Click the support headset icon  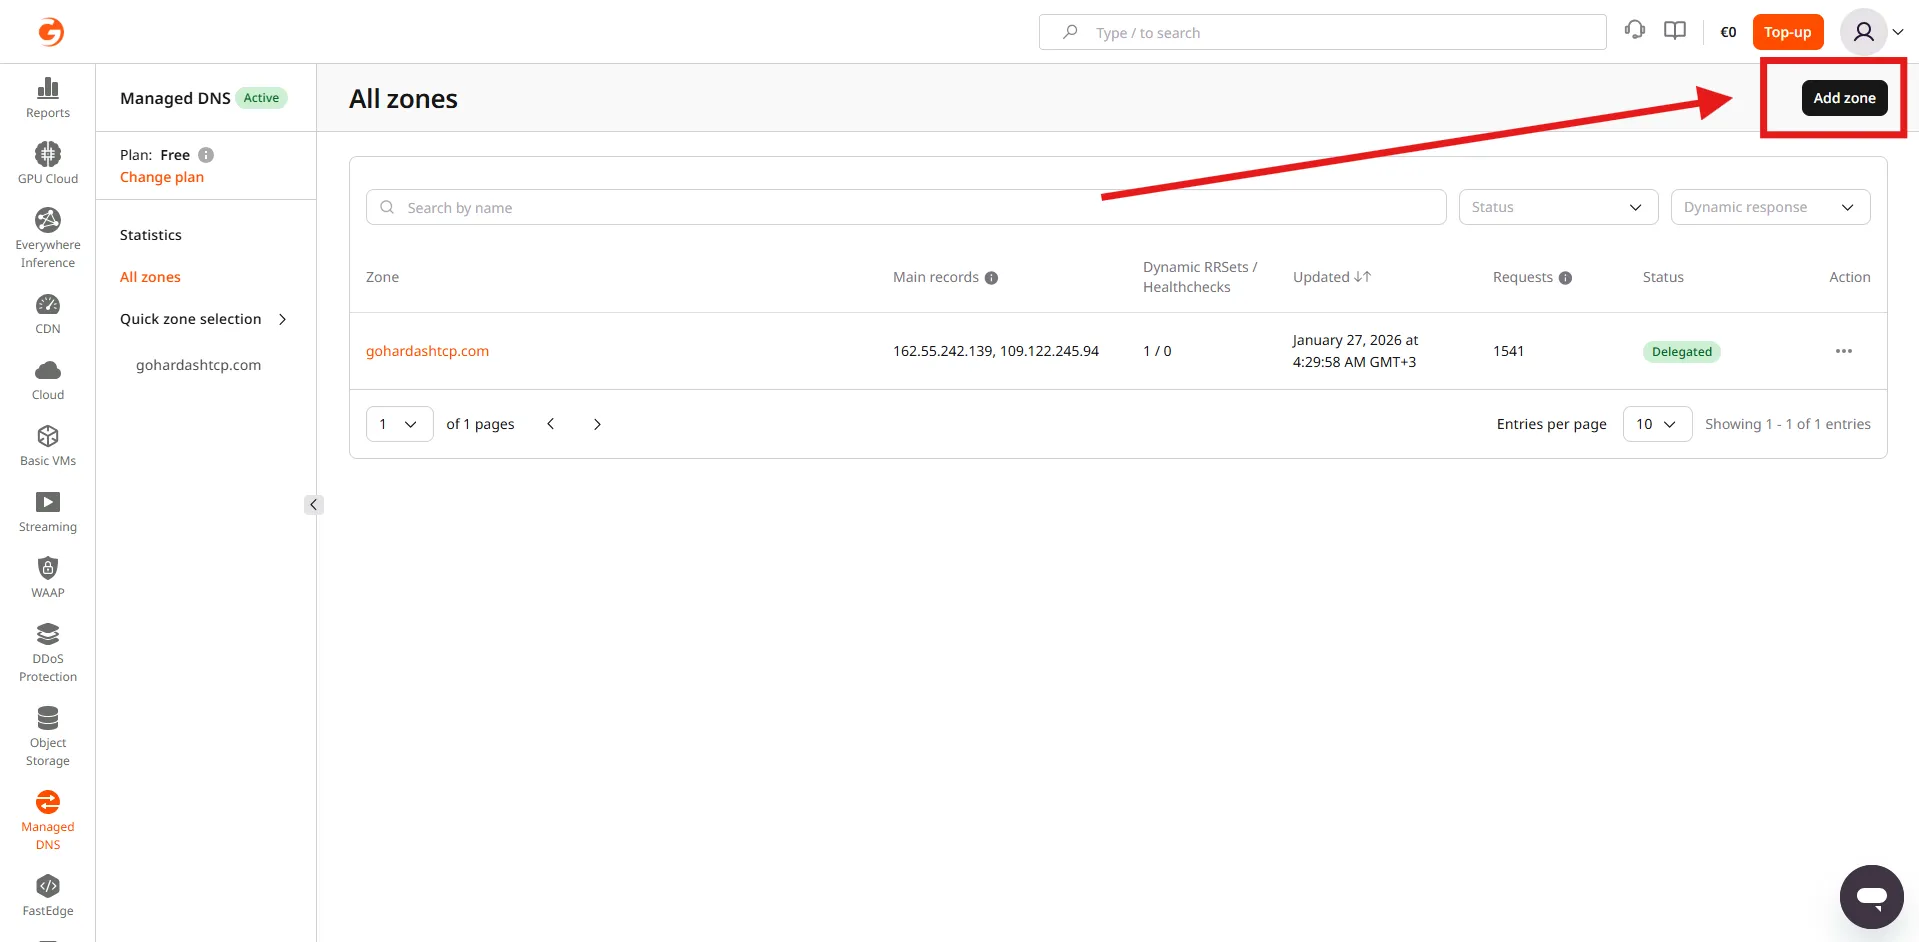[1635, 31]
